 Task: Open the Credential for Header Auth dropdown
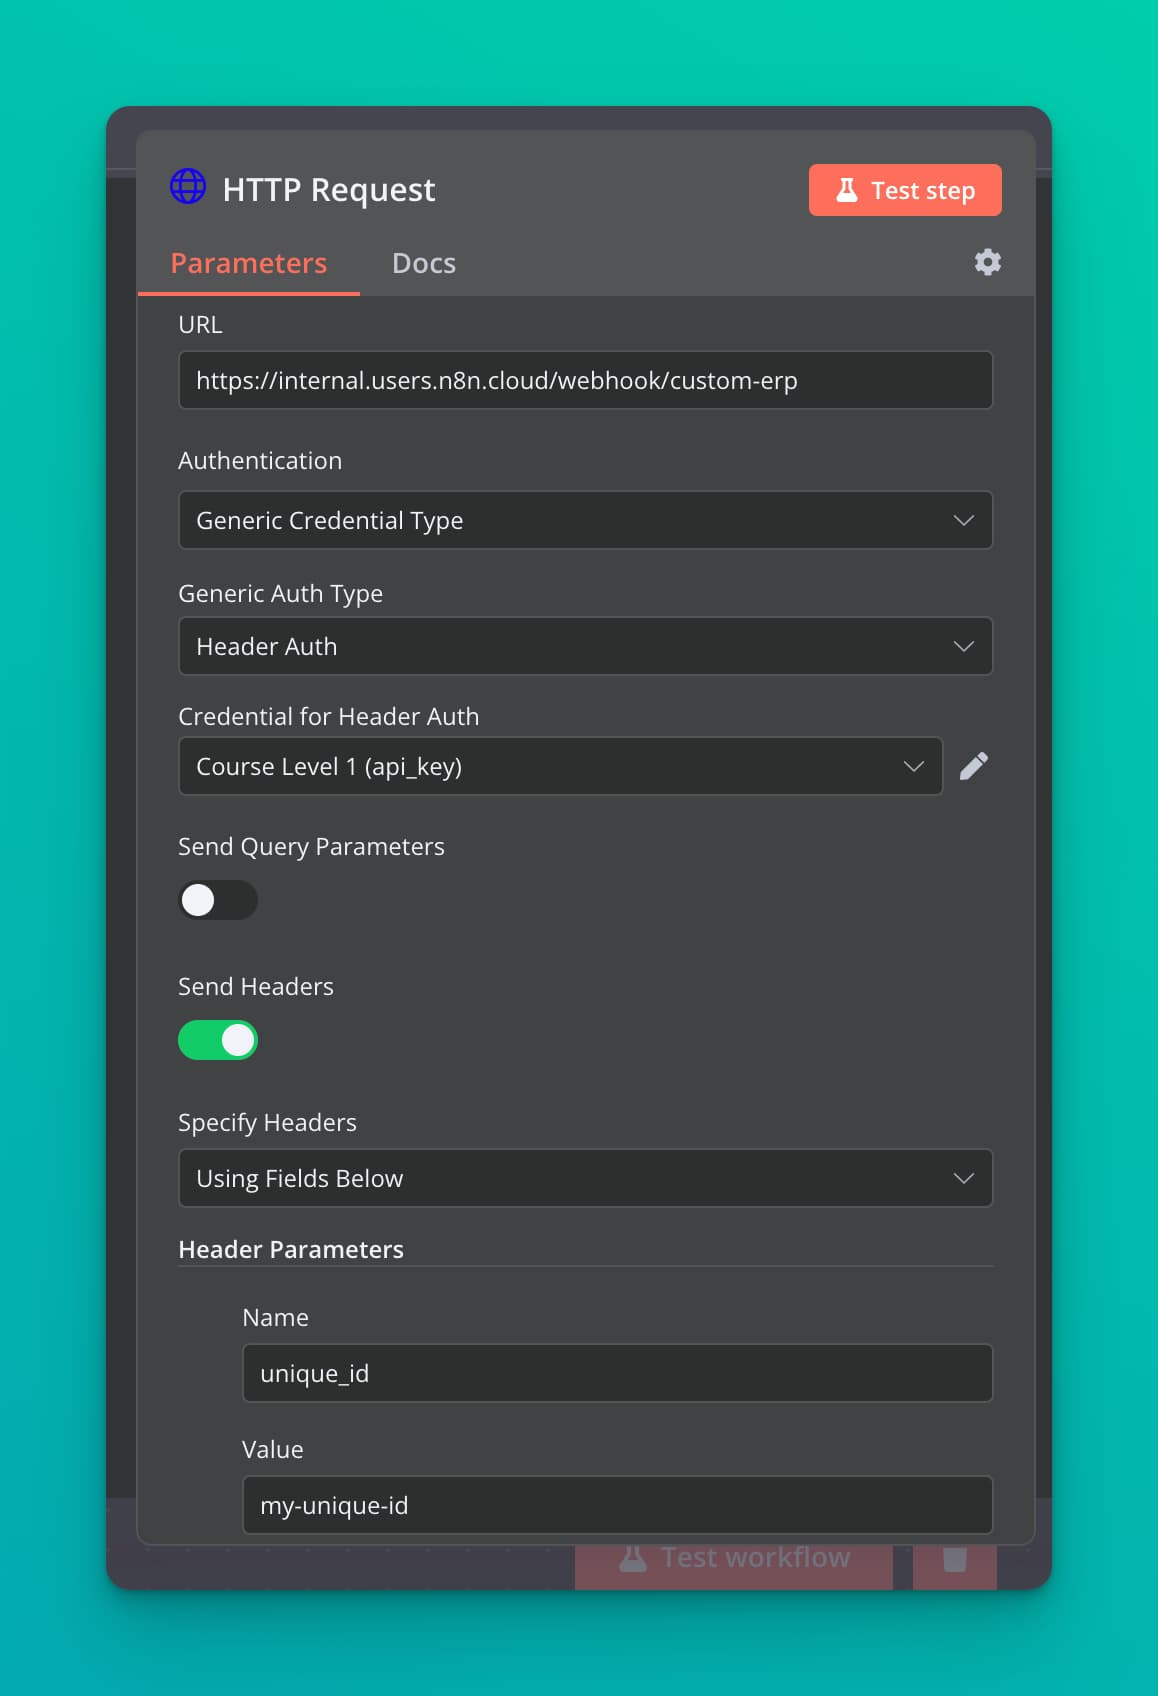coord(561,766)
